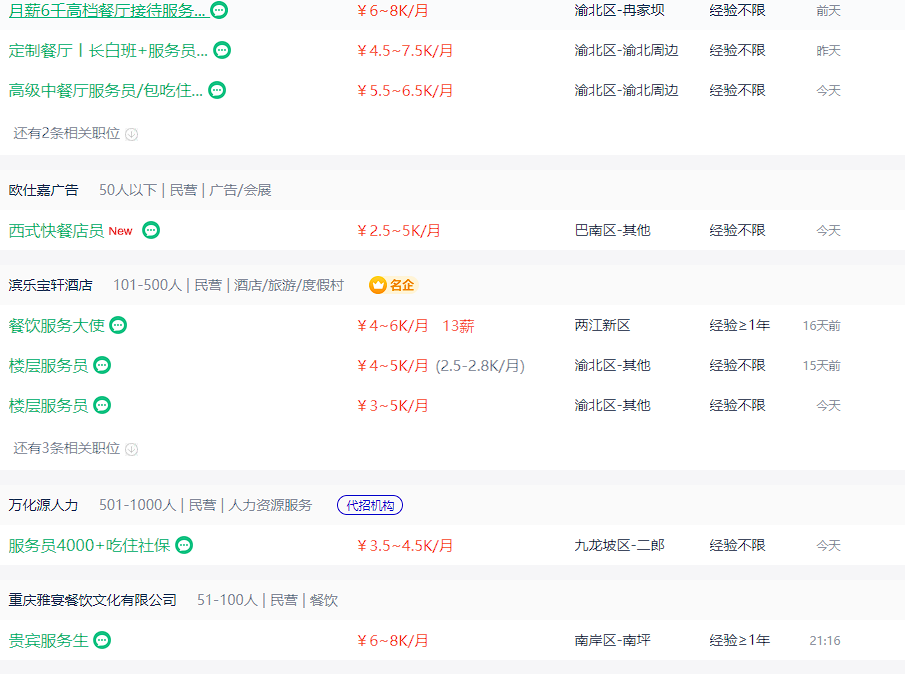The height and width of the screenshot is (674, 905).
Task: Expand 还有3条相关职位
Action: tap(76, 448)
